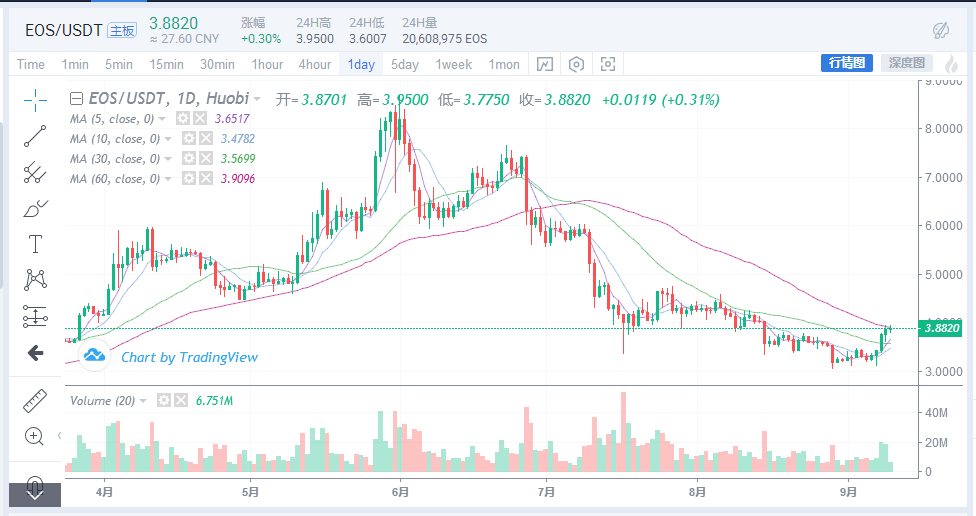976x516 pixels.
Task: Click the Chart by TradingView link
Action: point(189,357)
